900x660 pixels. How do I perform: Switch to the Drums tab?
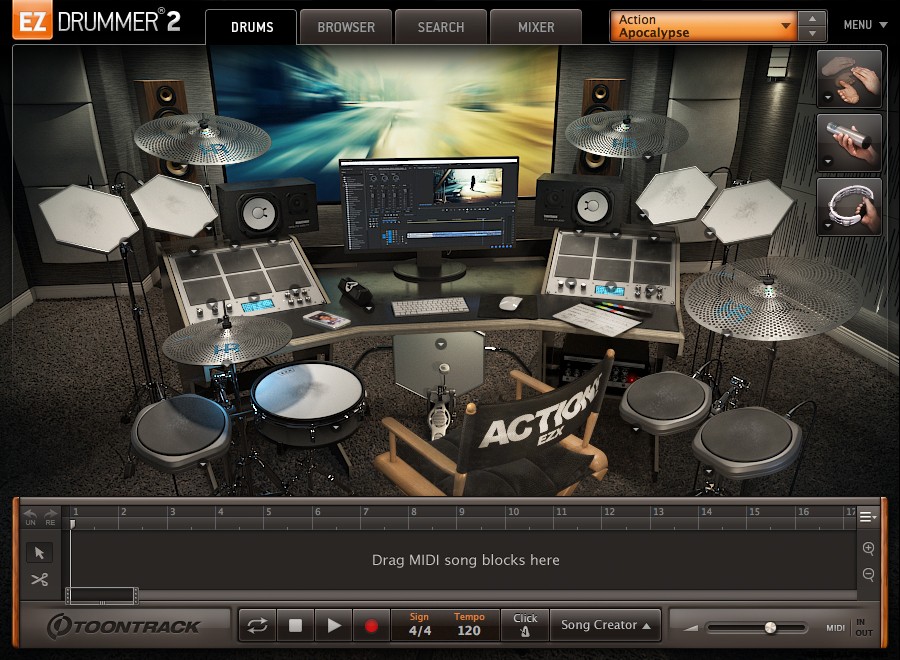click(x=251, y=27)
